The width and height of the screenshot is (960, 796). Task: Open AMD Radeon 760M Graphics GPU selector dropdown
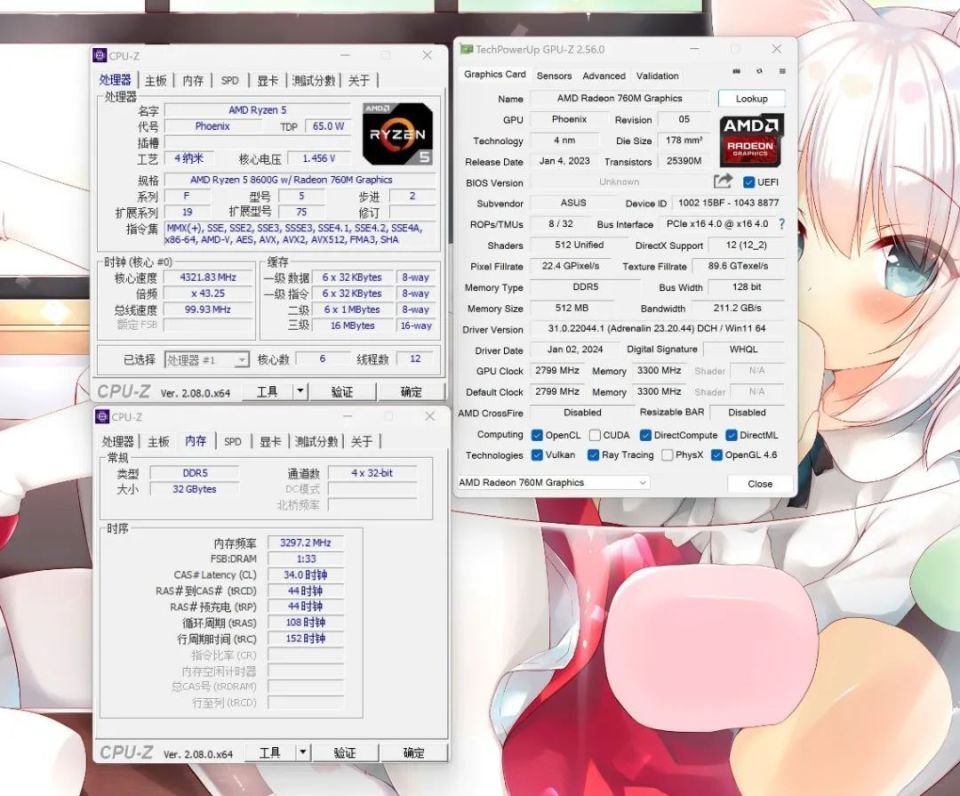point(553,482)
